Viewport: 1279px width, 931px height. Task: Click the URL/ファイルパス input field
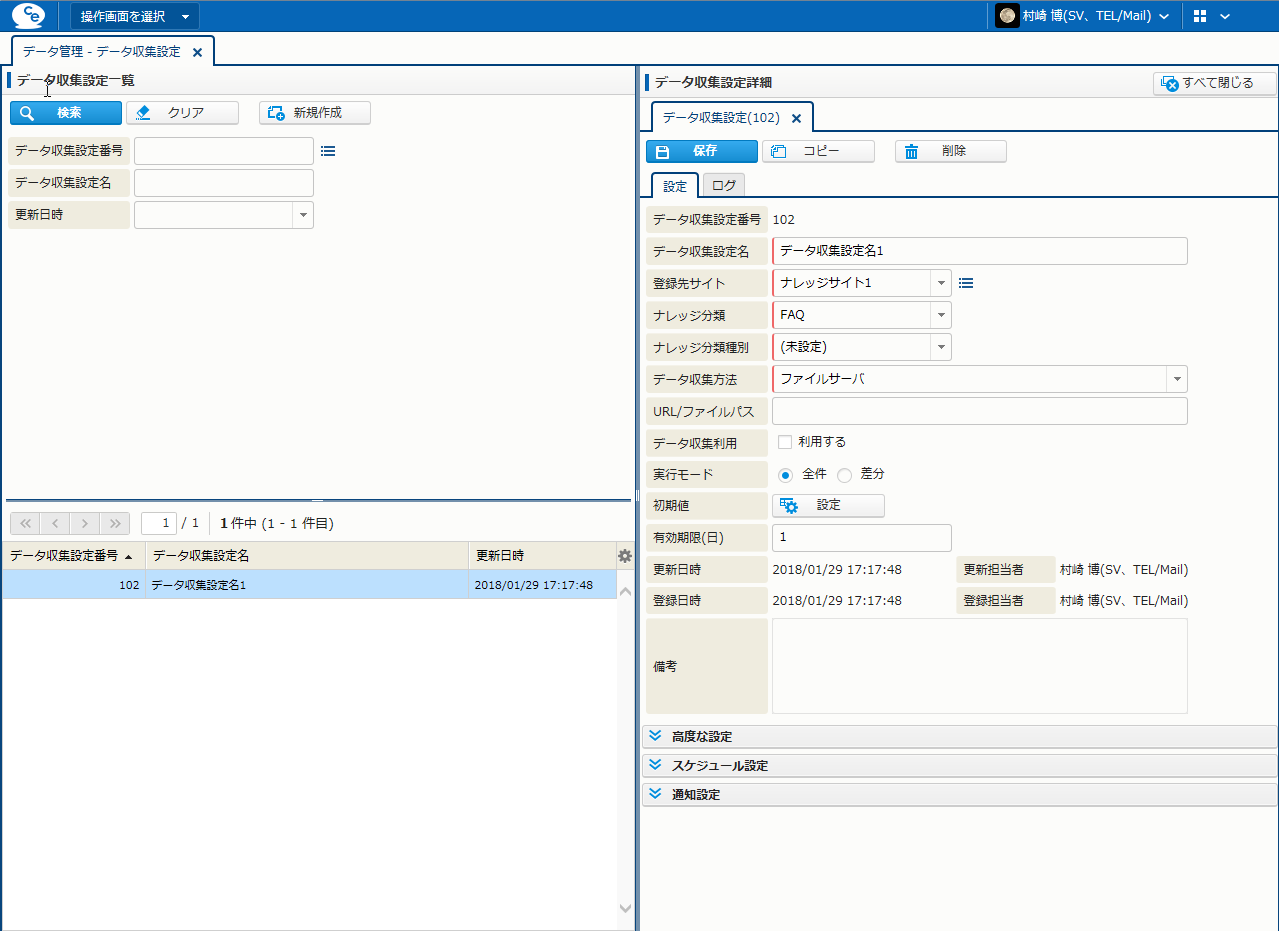tap(979, 411)
